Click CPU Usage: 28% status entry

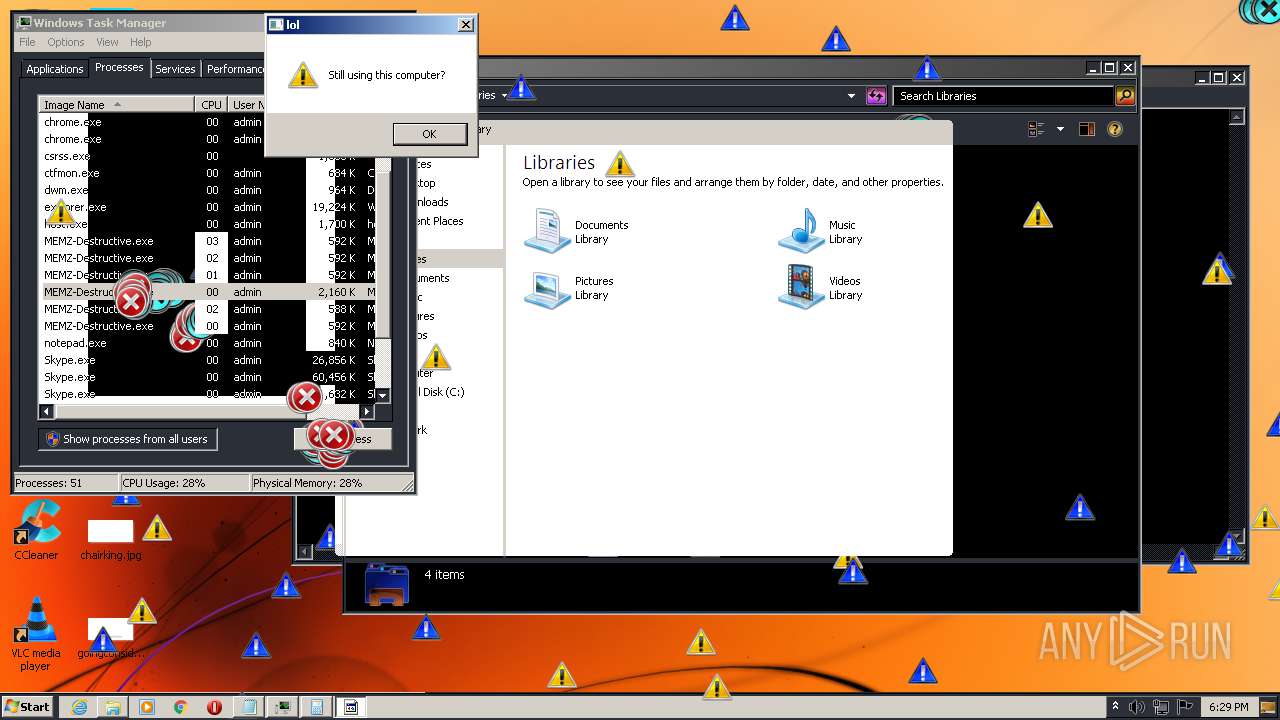point(184,483)
